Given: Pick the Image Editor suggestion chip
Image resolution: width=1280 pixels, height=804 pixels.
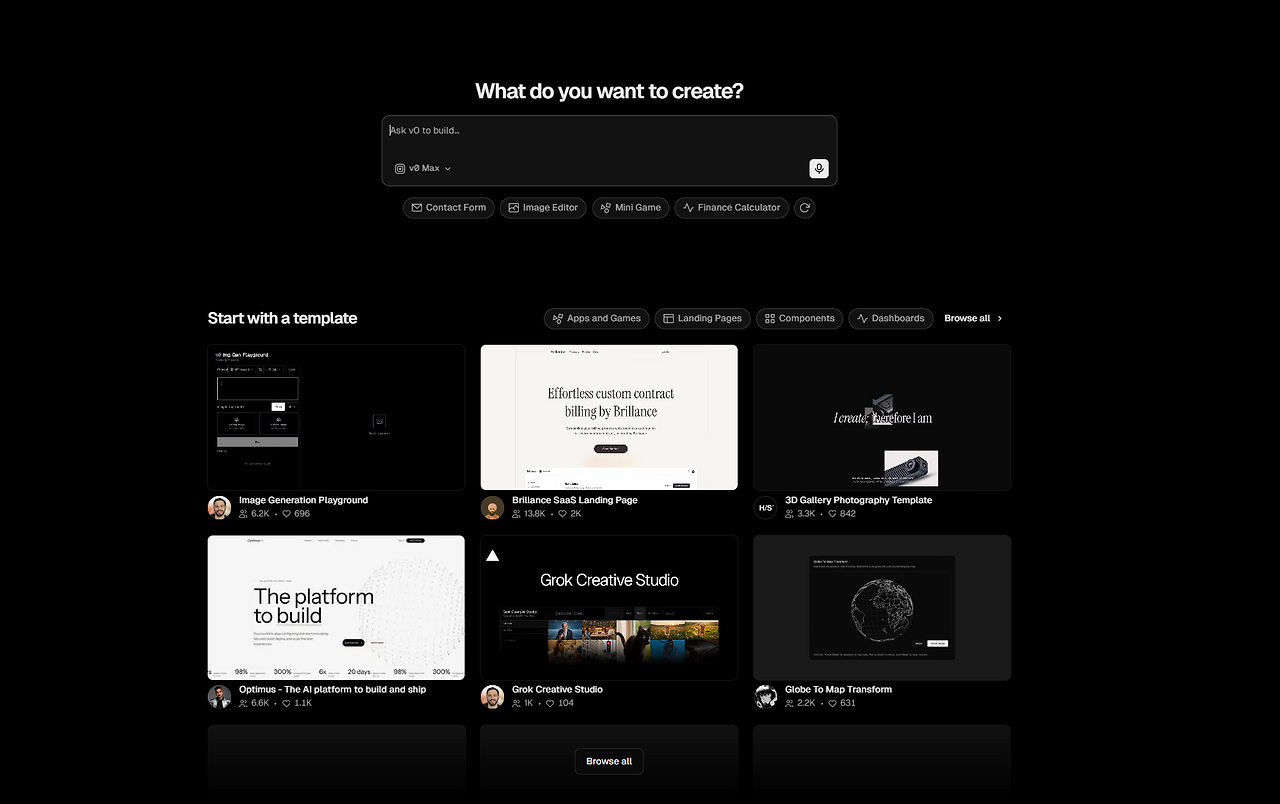Looking at the screenshot, I should coord(543,208).
